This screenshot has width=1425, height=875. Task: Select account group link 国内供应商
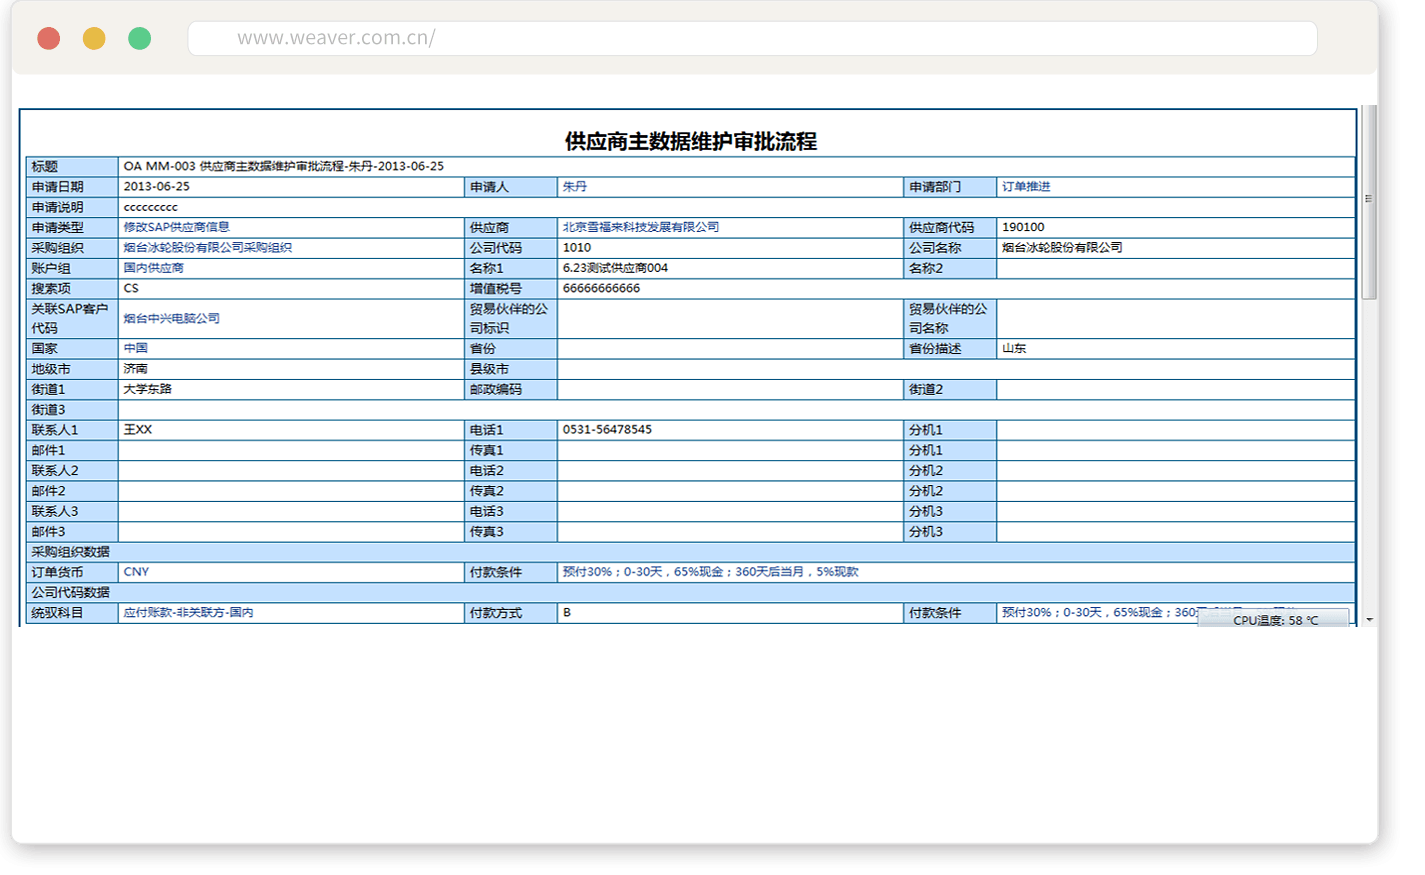(153, 268)
